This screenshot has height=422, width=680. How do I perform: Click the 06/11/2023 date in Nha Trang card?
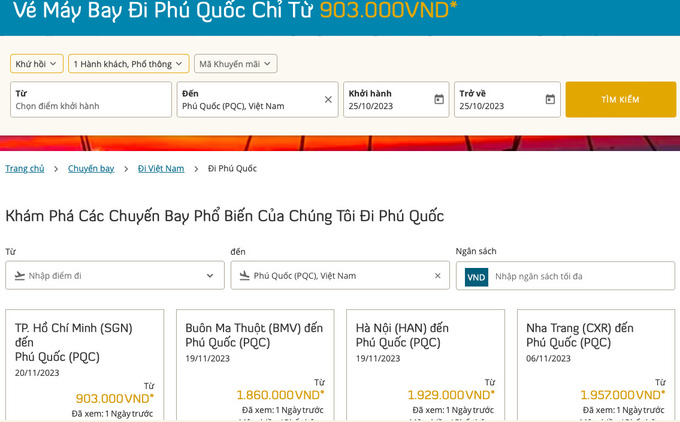[x=548, y=358]
